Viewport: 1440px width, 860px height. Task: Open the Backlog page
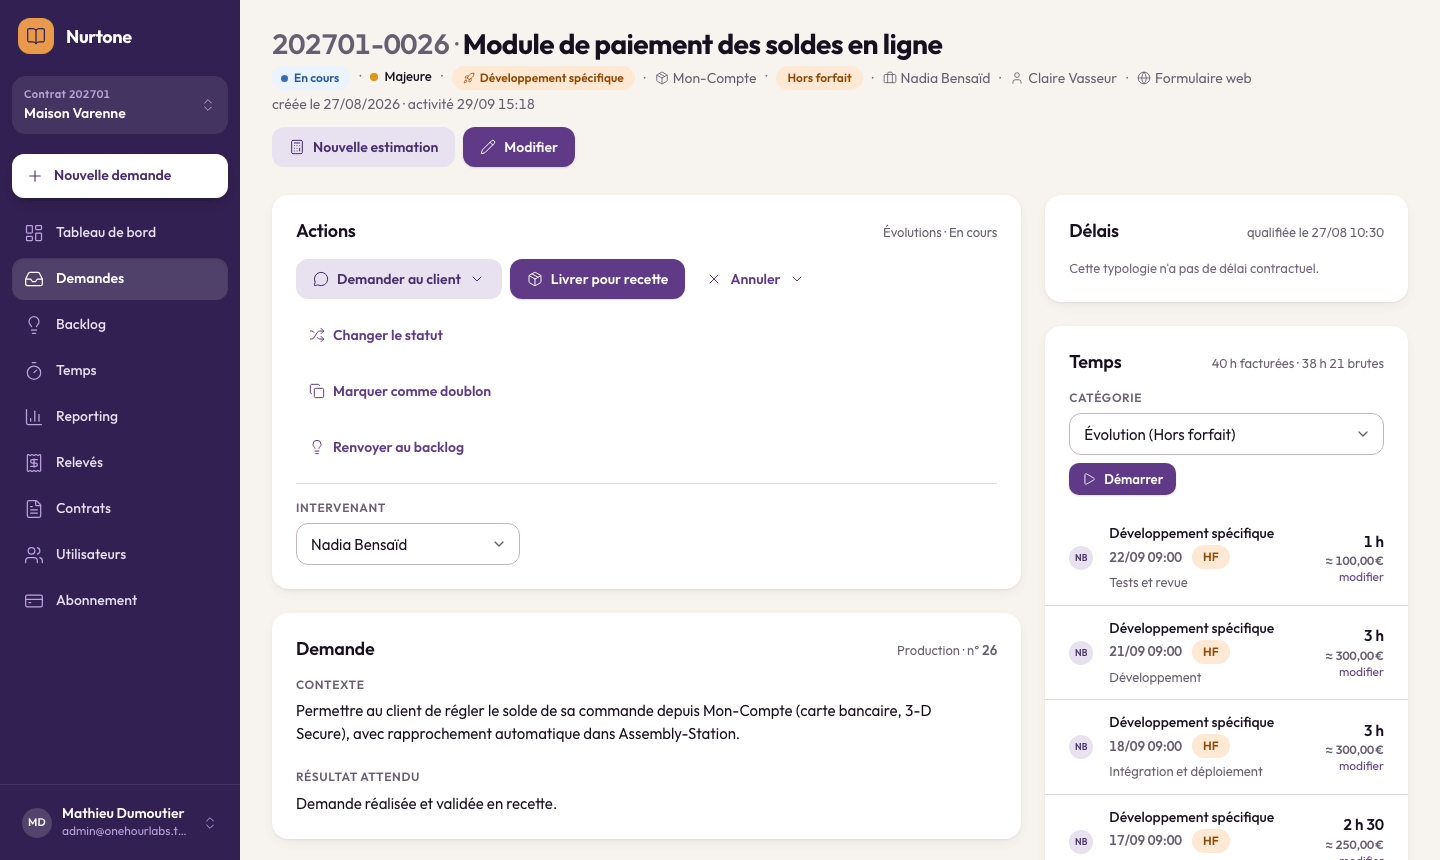[120, 324]
